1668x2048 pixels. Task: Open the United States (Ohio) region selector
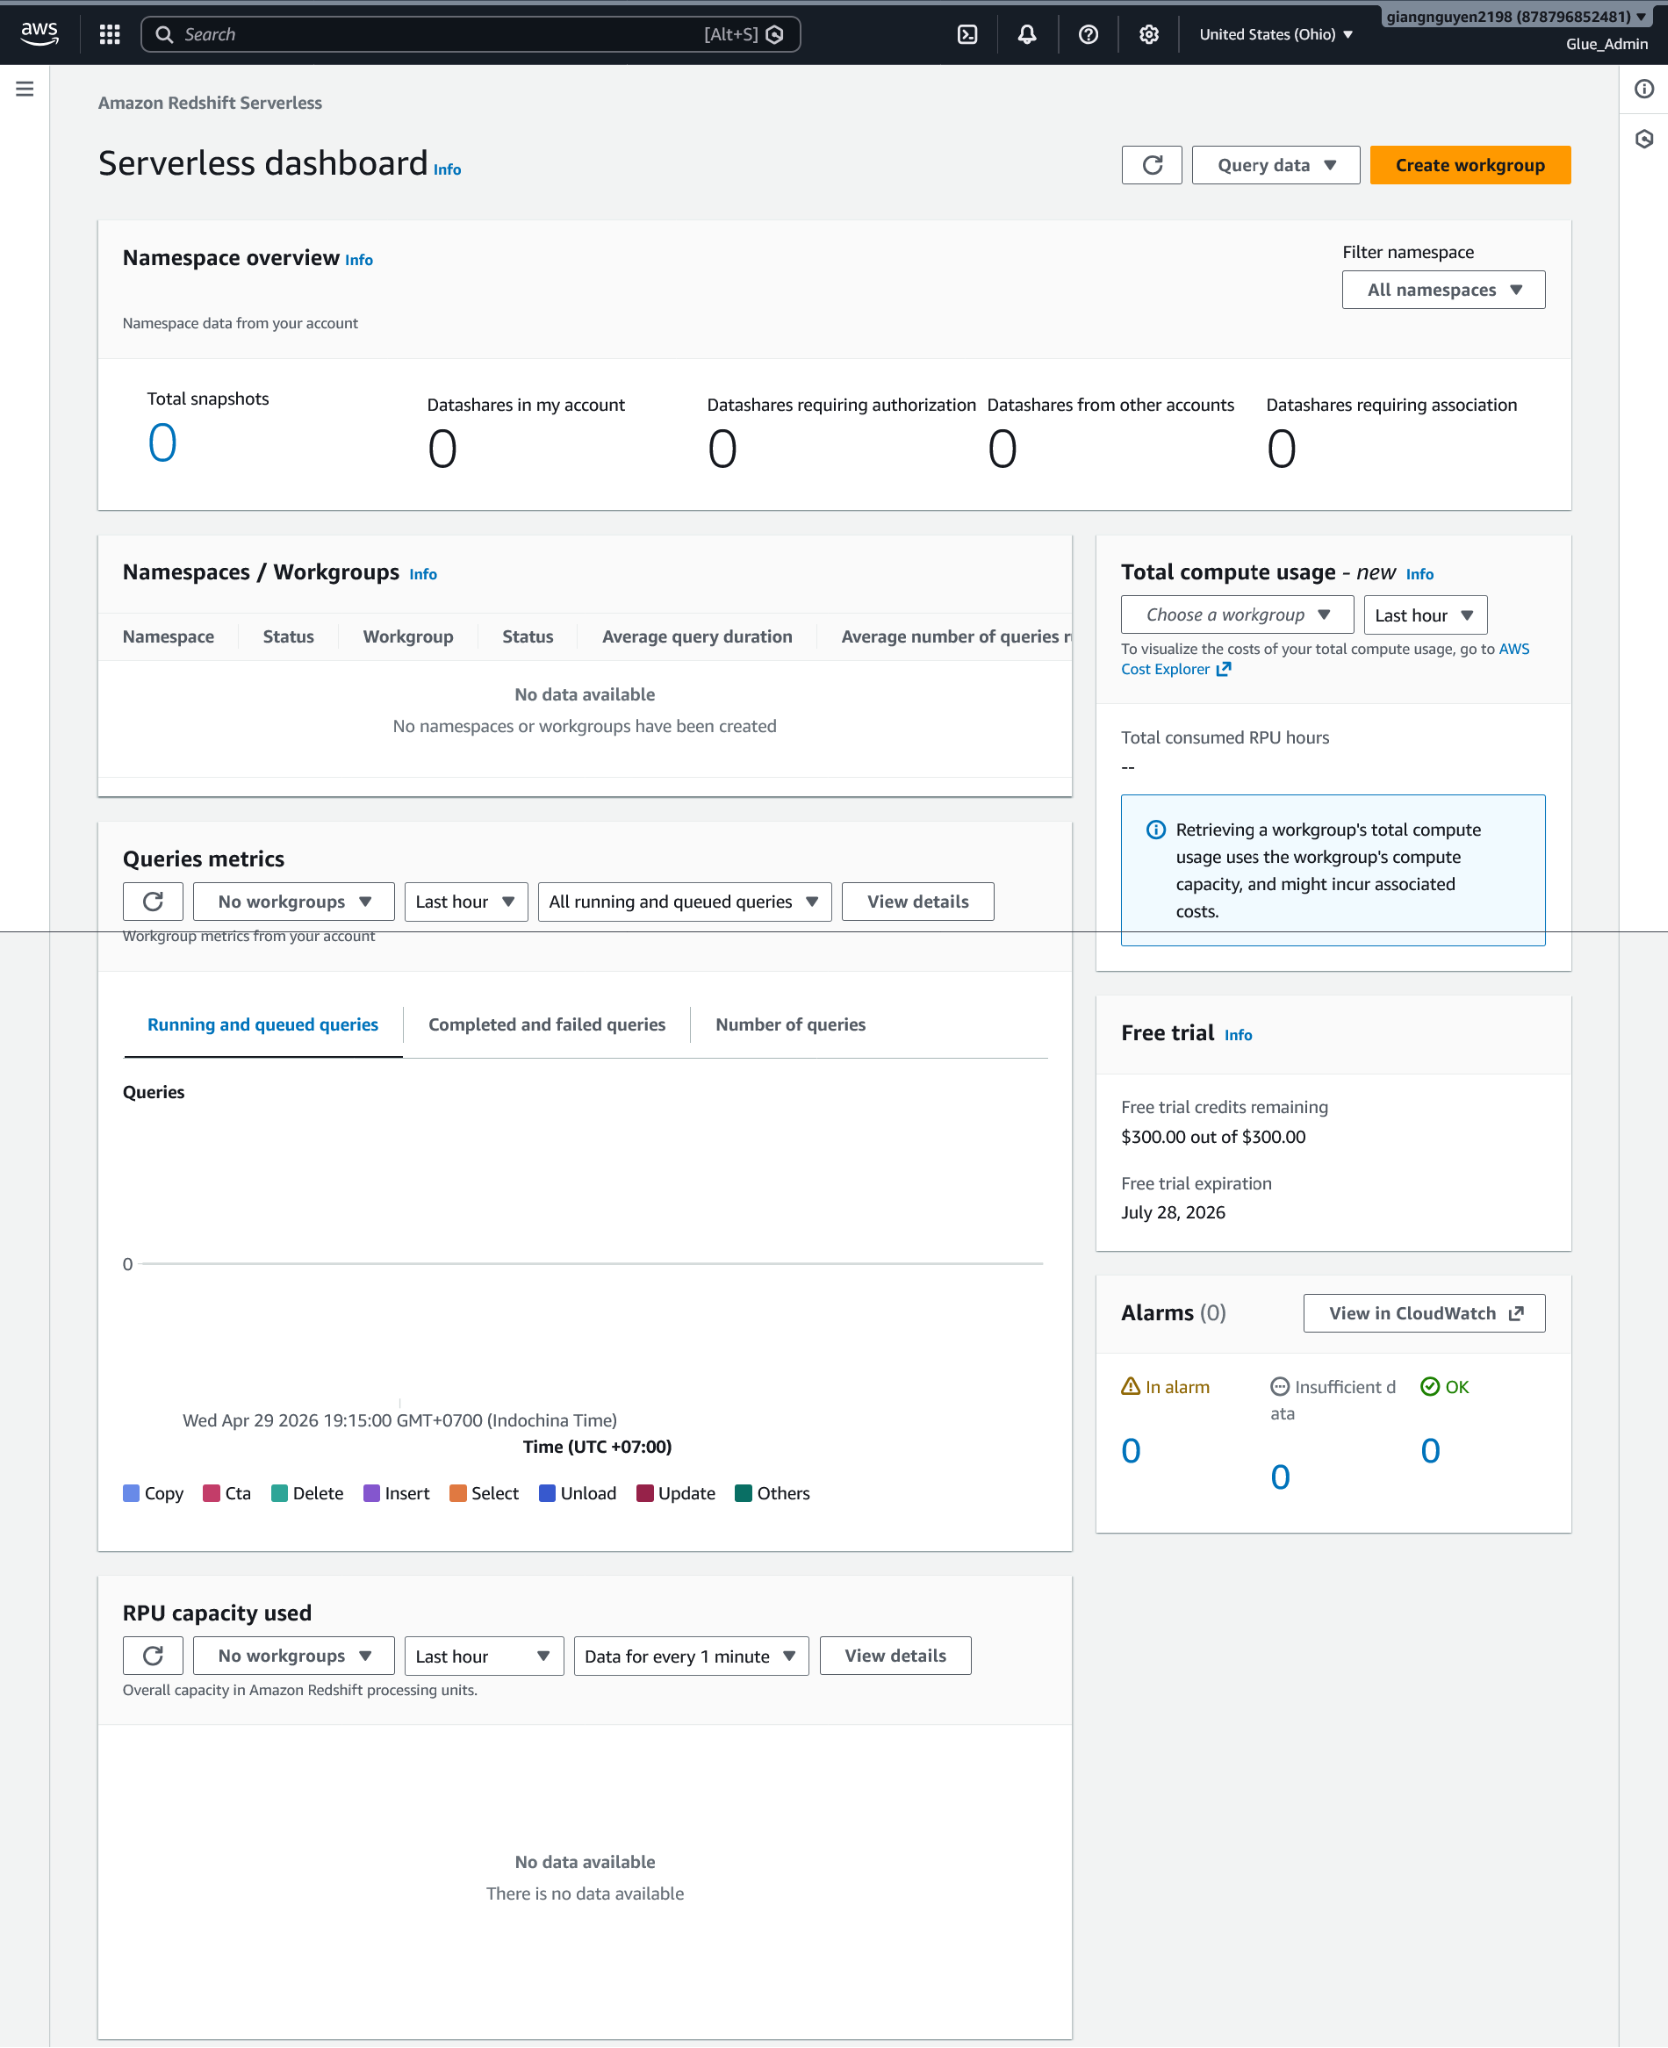[1276, 34]
